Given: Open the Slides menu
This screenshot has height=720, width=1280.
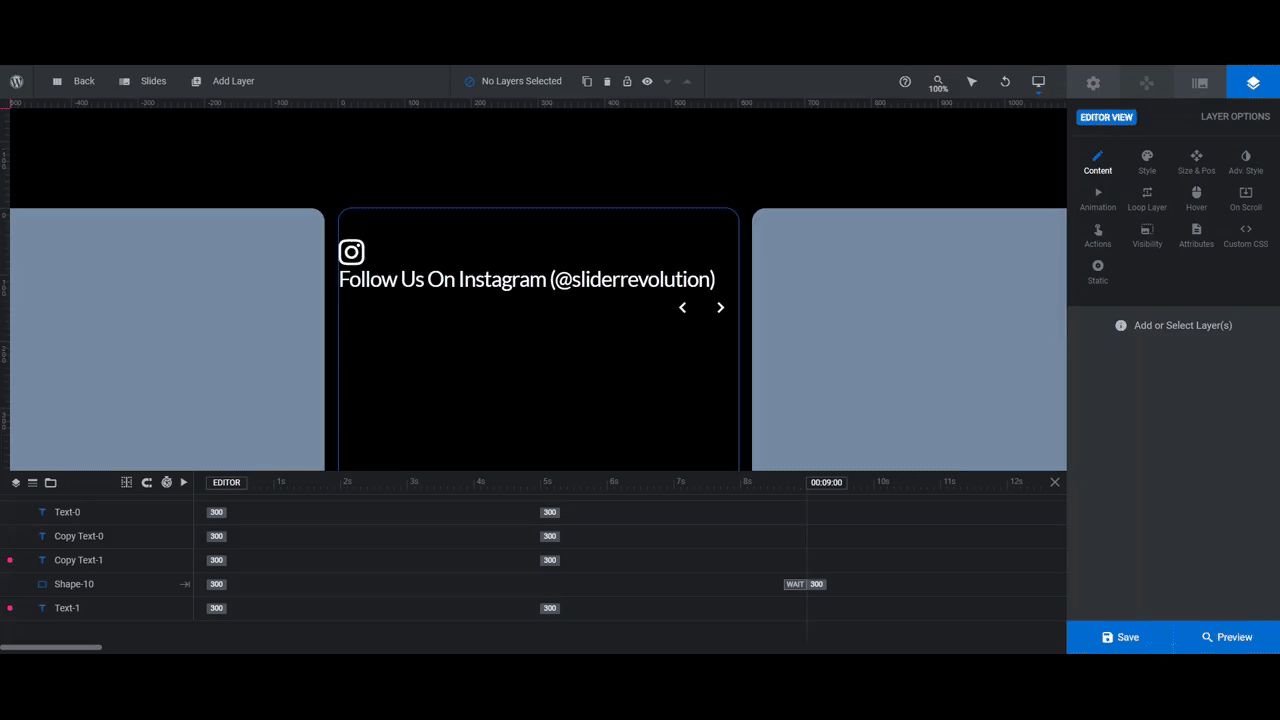Looking at the screenshot, I should (x=143, y=81).
